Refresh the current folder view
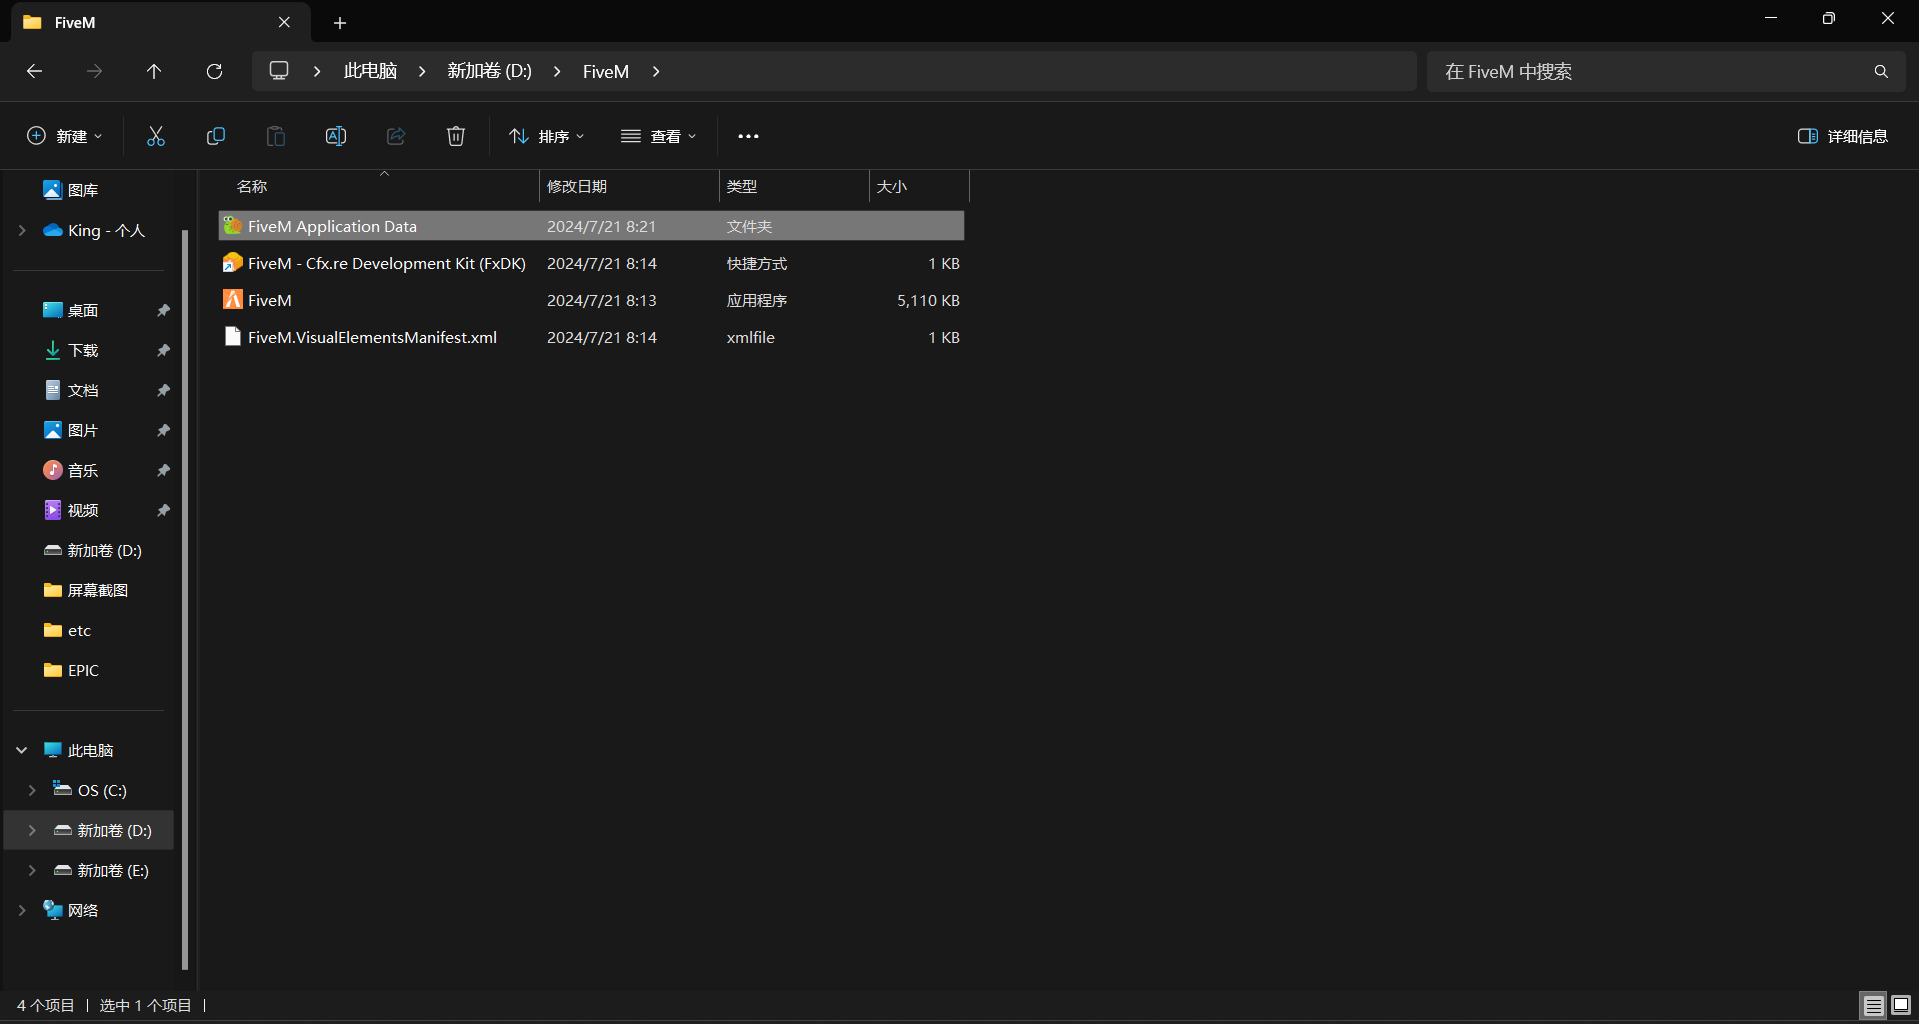1919x1024 pixels. [214, 71]
